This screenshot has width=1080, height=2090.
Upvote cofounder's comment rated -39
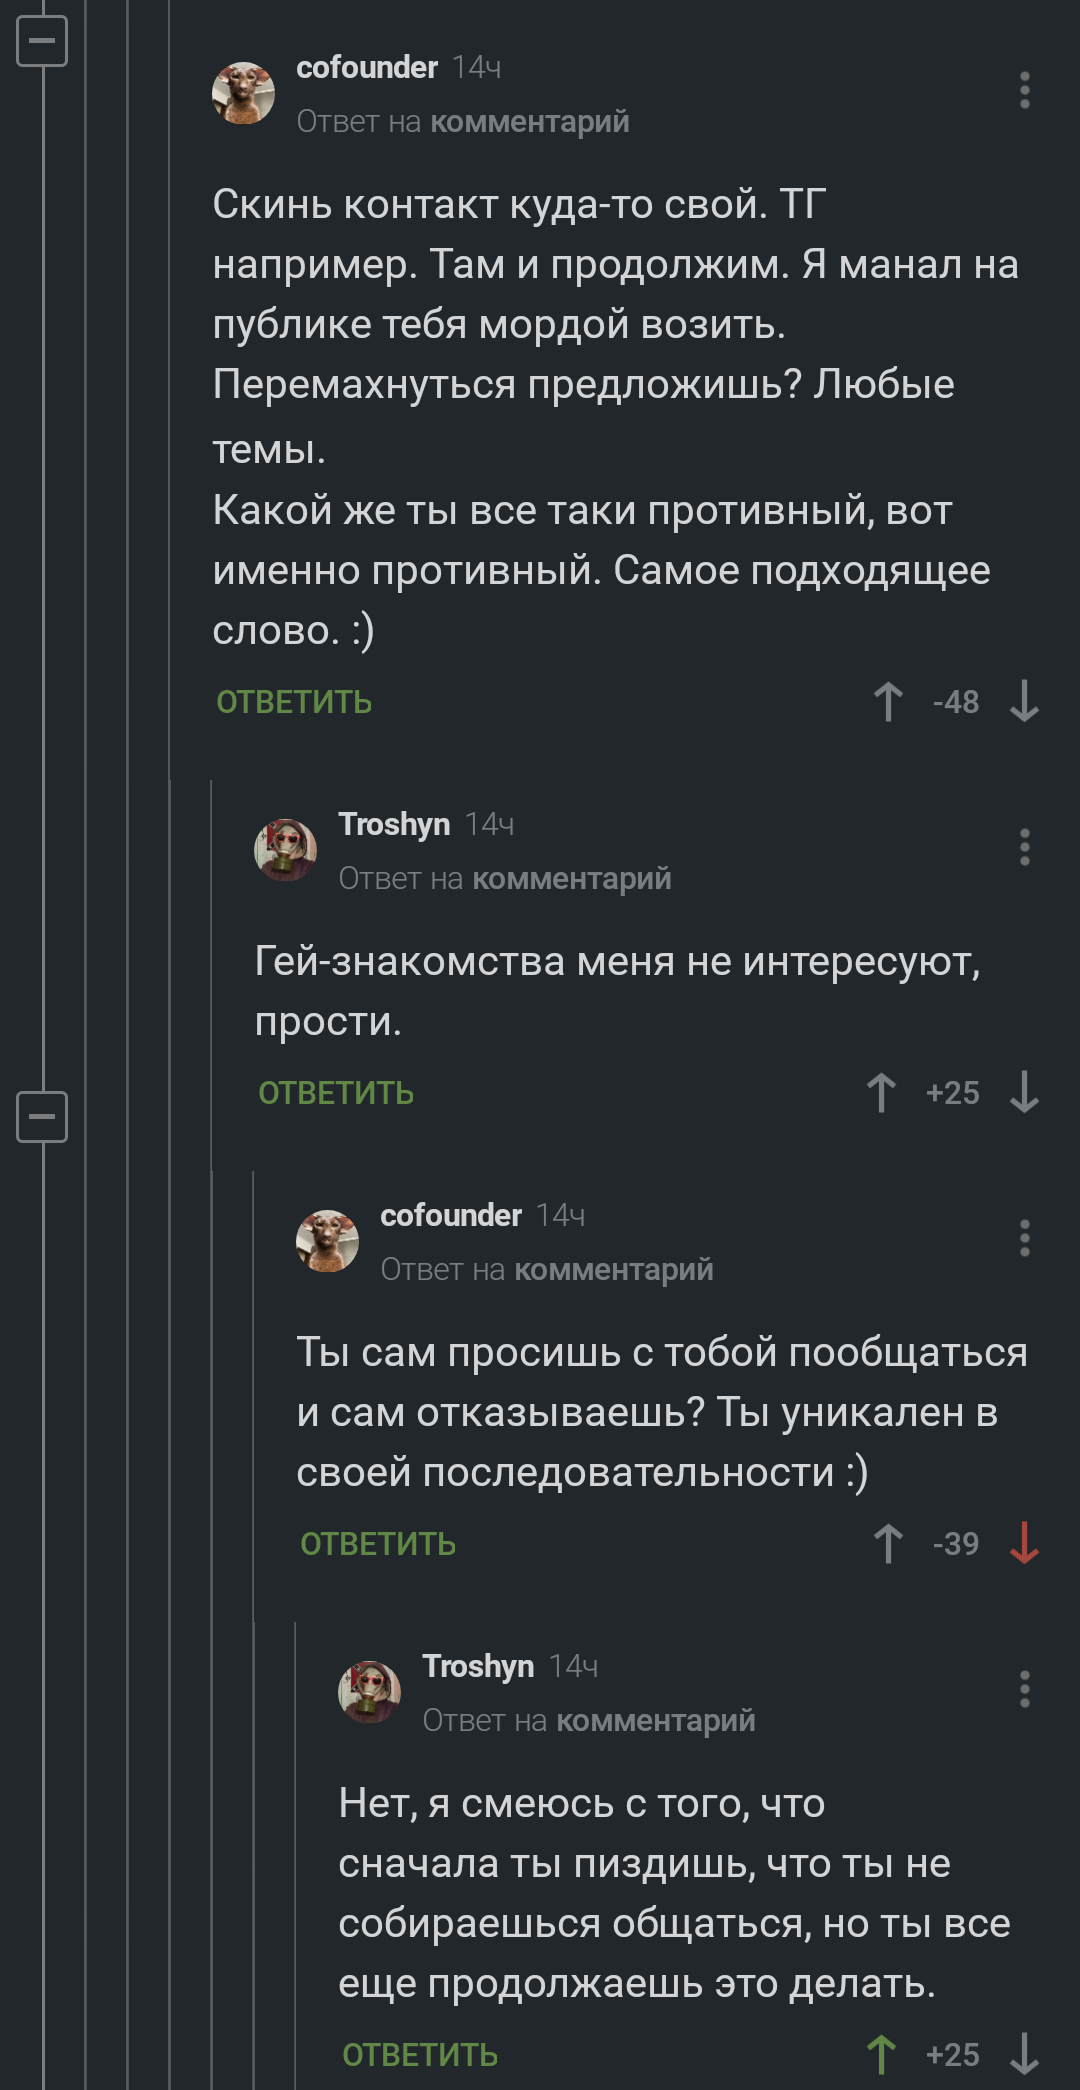[887, 1543]
